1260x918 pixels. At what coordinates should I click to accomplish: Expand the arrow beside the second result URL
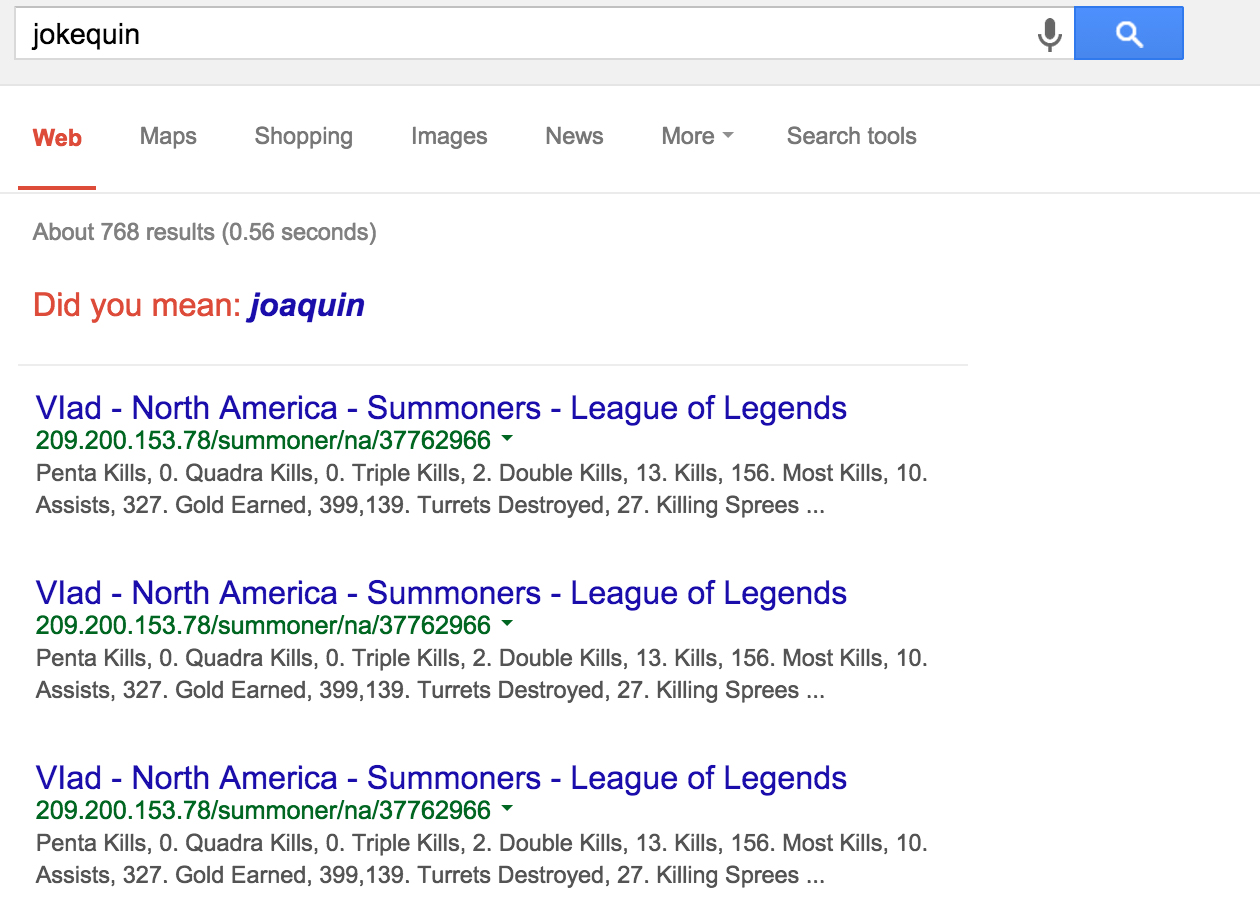[x=507, y=625]
